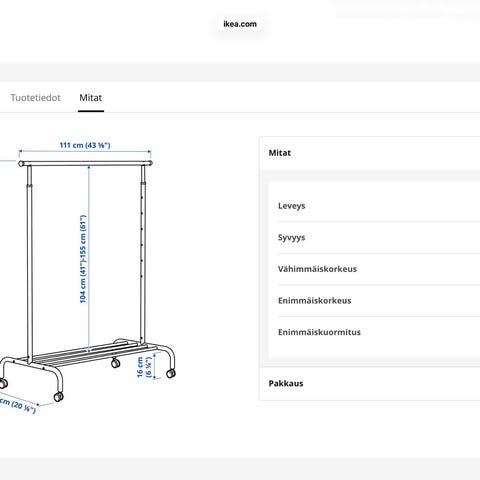The height and width of the screenshot is (480, 480).
Task: Click the 111 cm width label
Action: 85,145
